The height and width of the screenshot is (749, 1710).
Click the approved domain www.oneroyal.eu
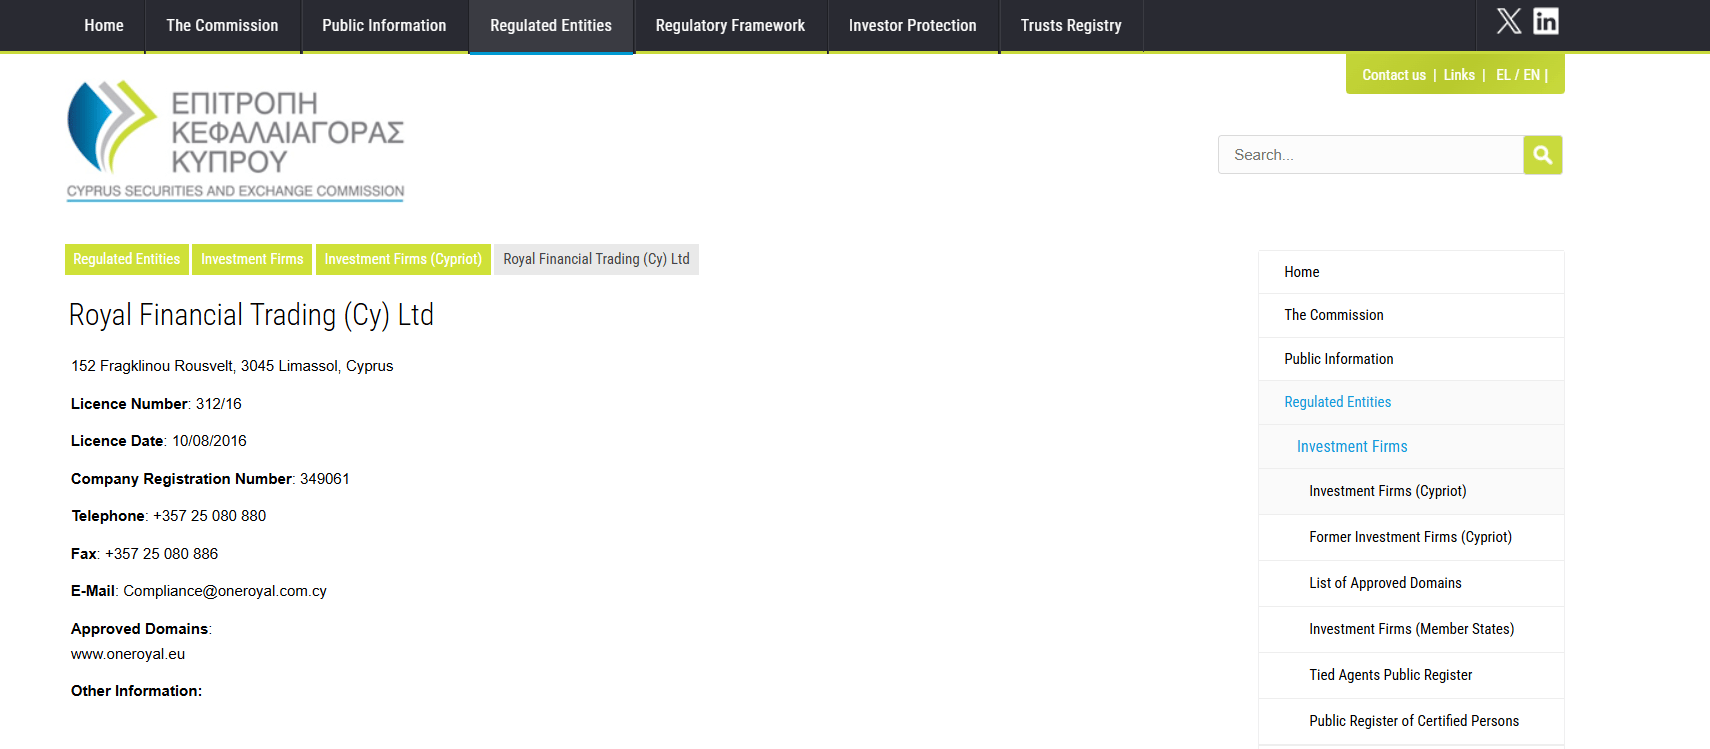point(128,654)
